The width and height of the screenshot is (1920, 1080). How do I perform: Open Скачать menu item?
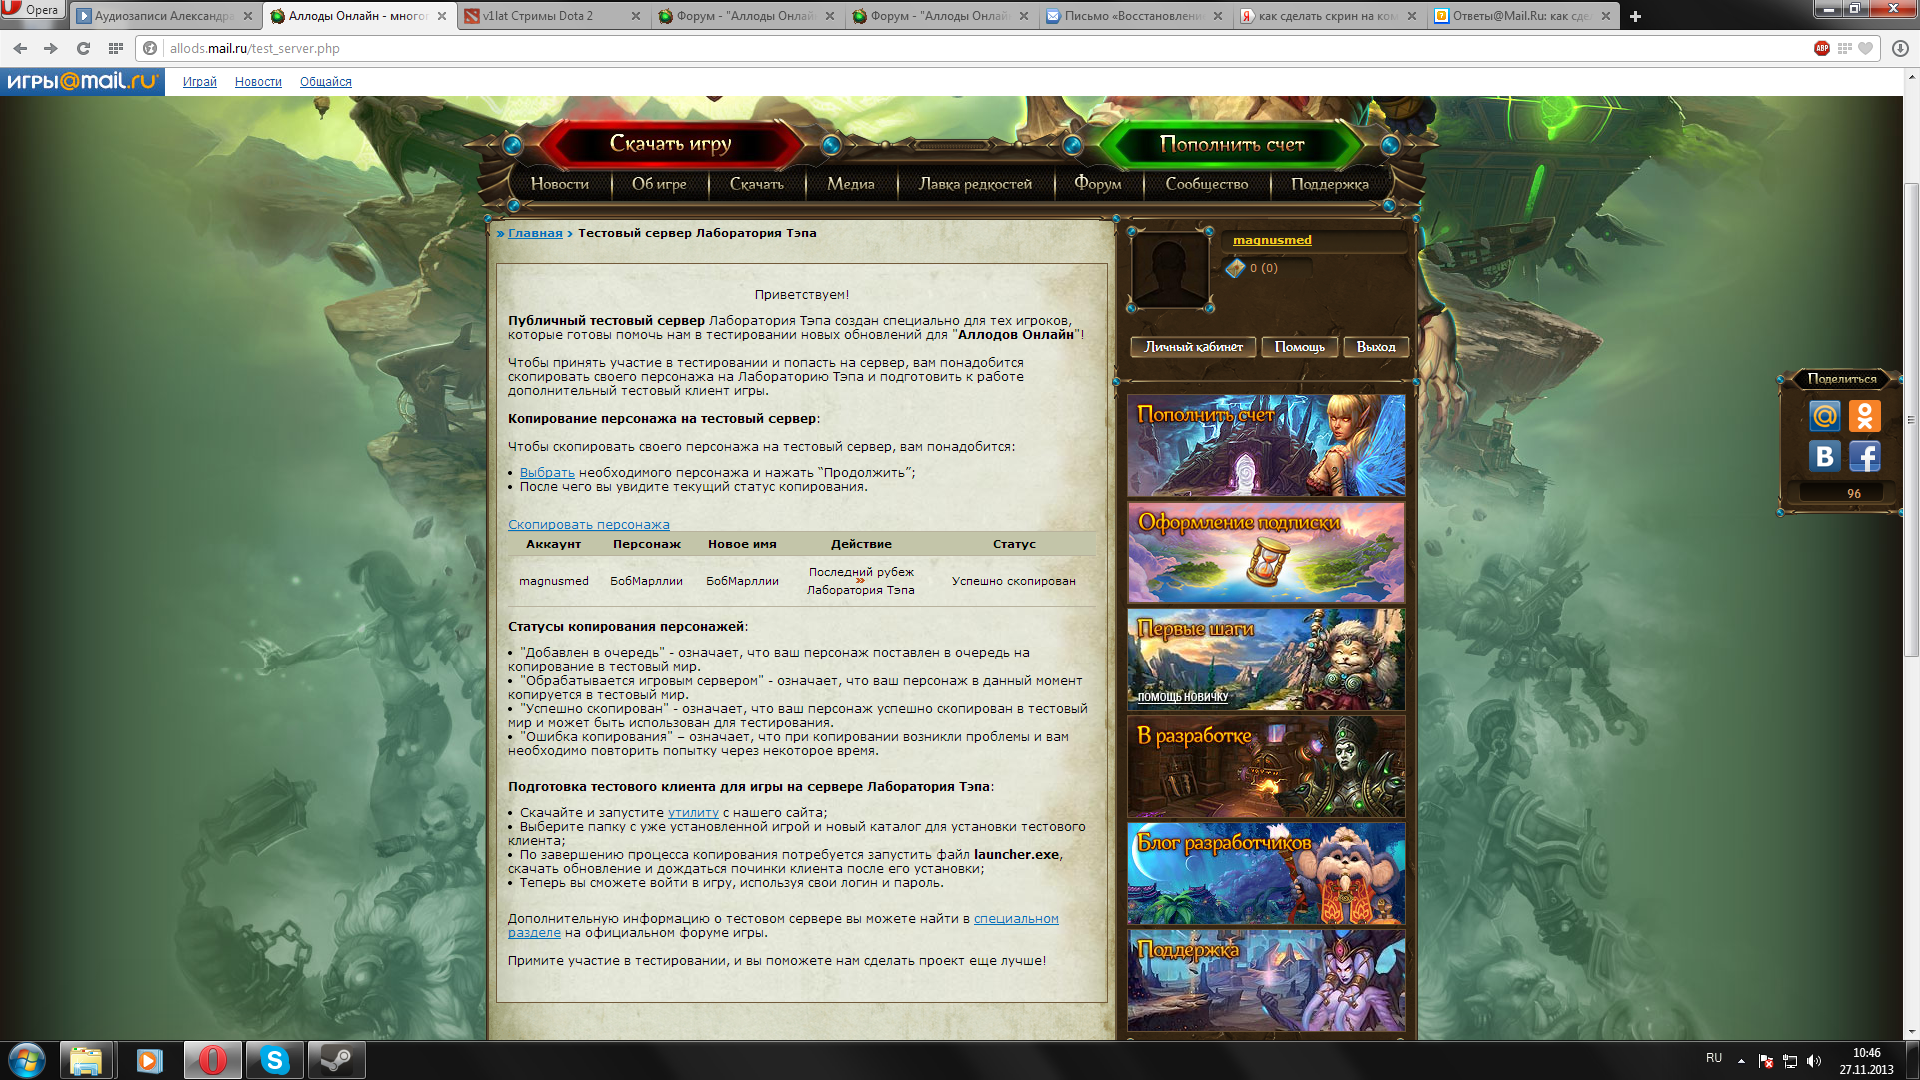pyautogui.click(x=757, y=184)
